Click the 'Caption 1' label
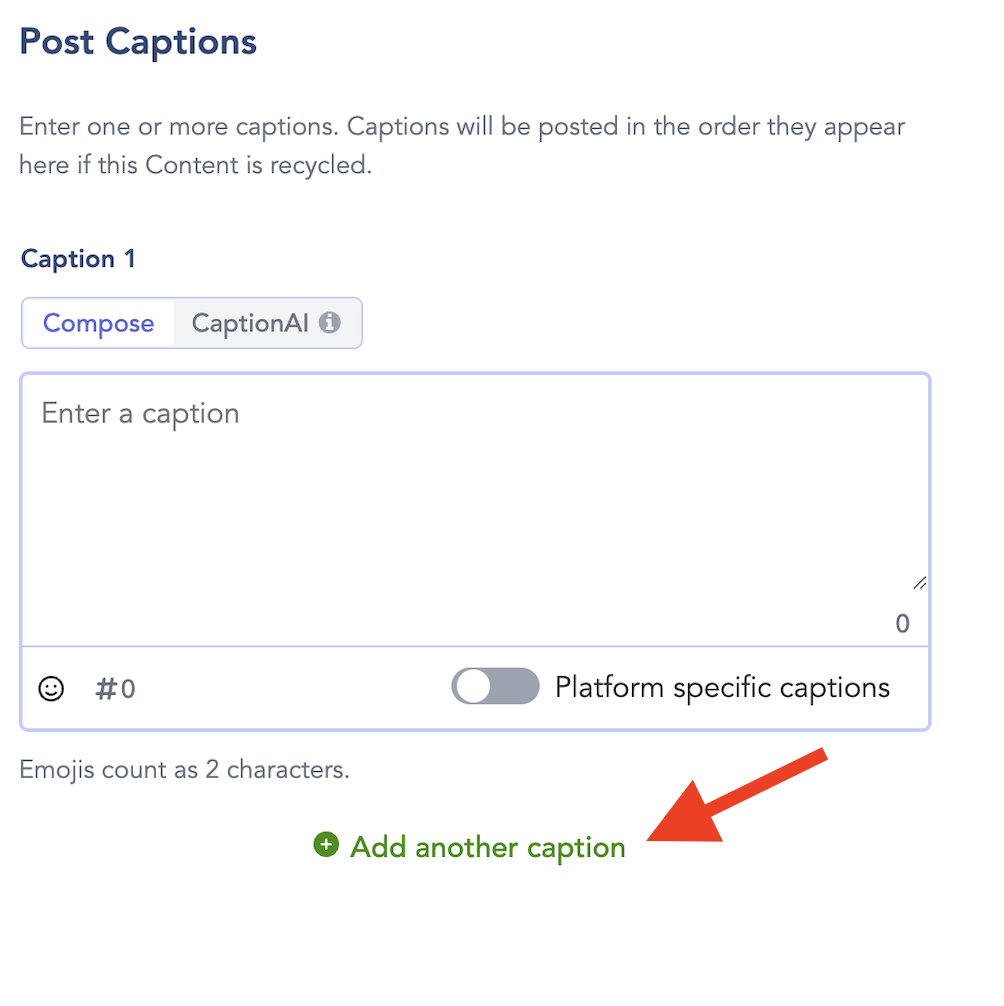This screenshot has width=1004, height=1006. (78, 259)
